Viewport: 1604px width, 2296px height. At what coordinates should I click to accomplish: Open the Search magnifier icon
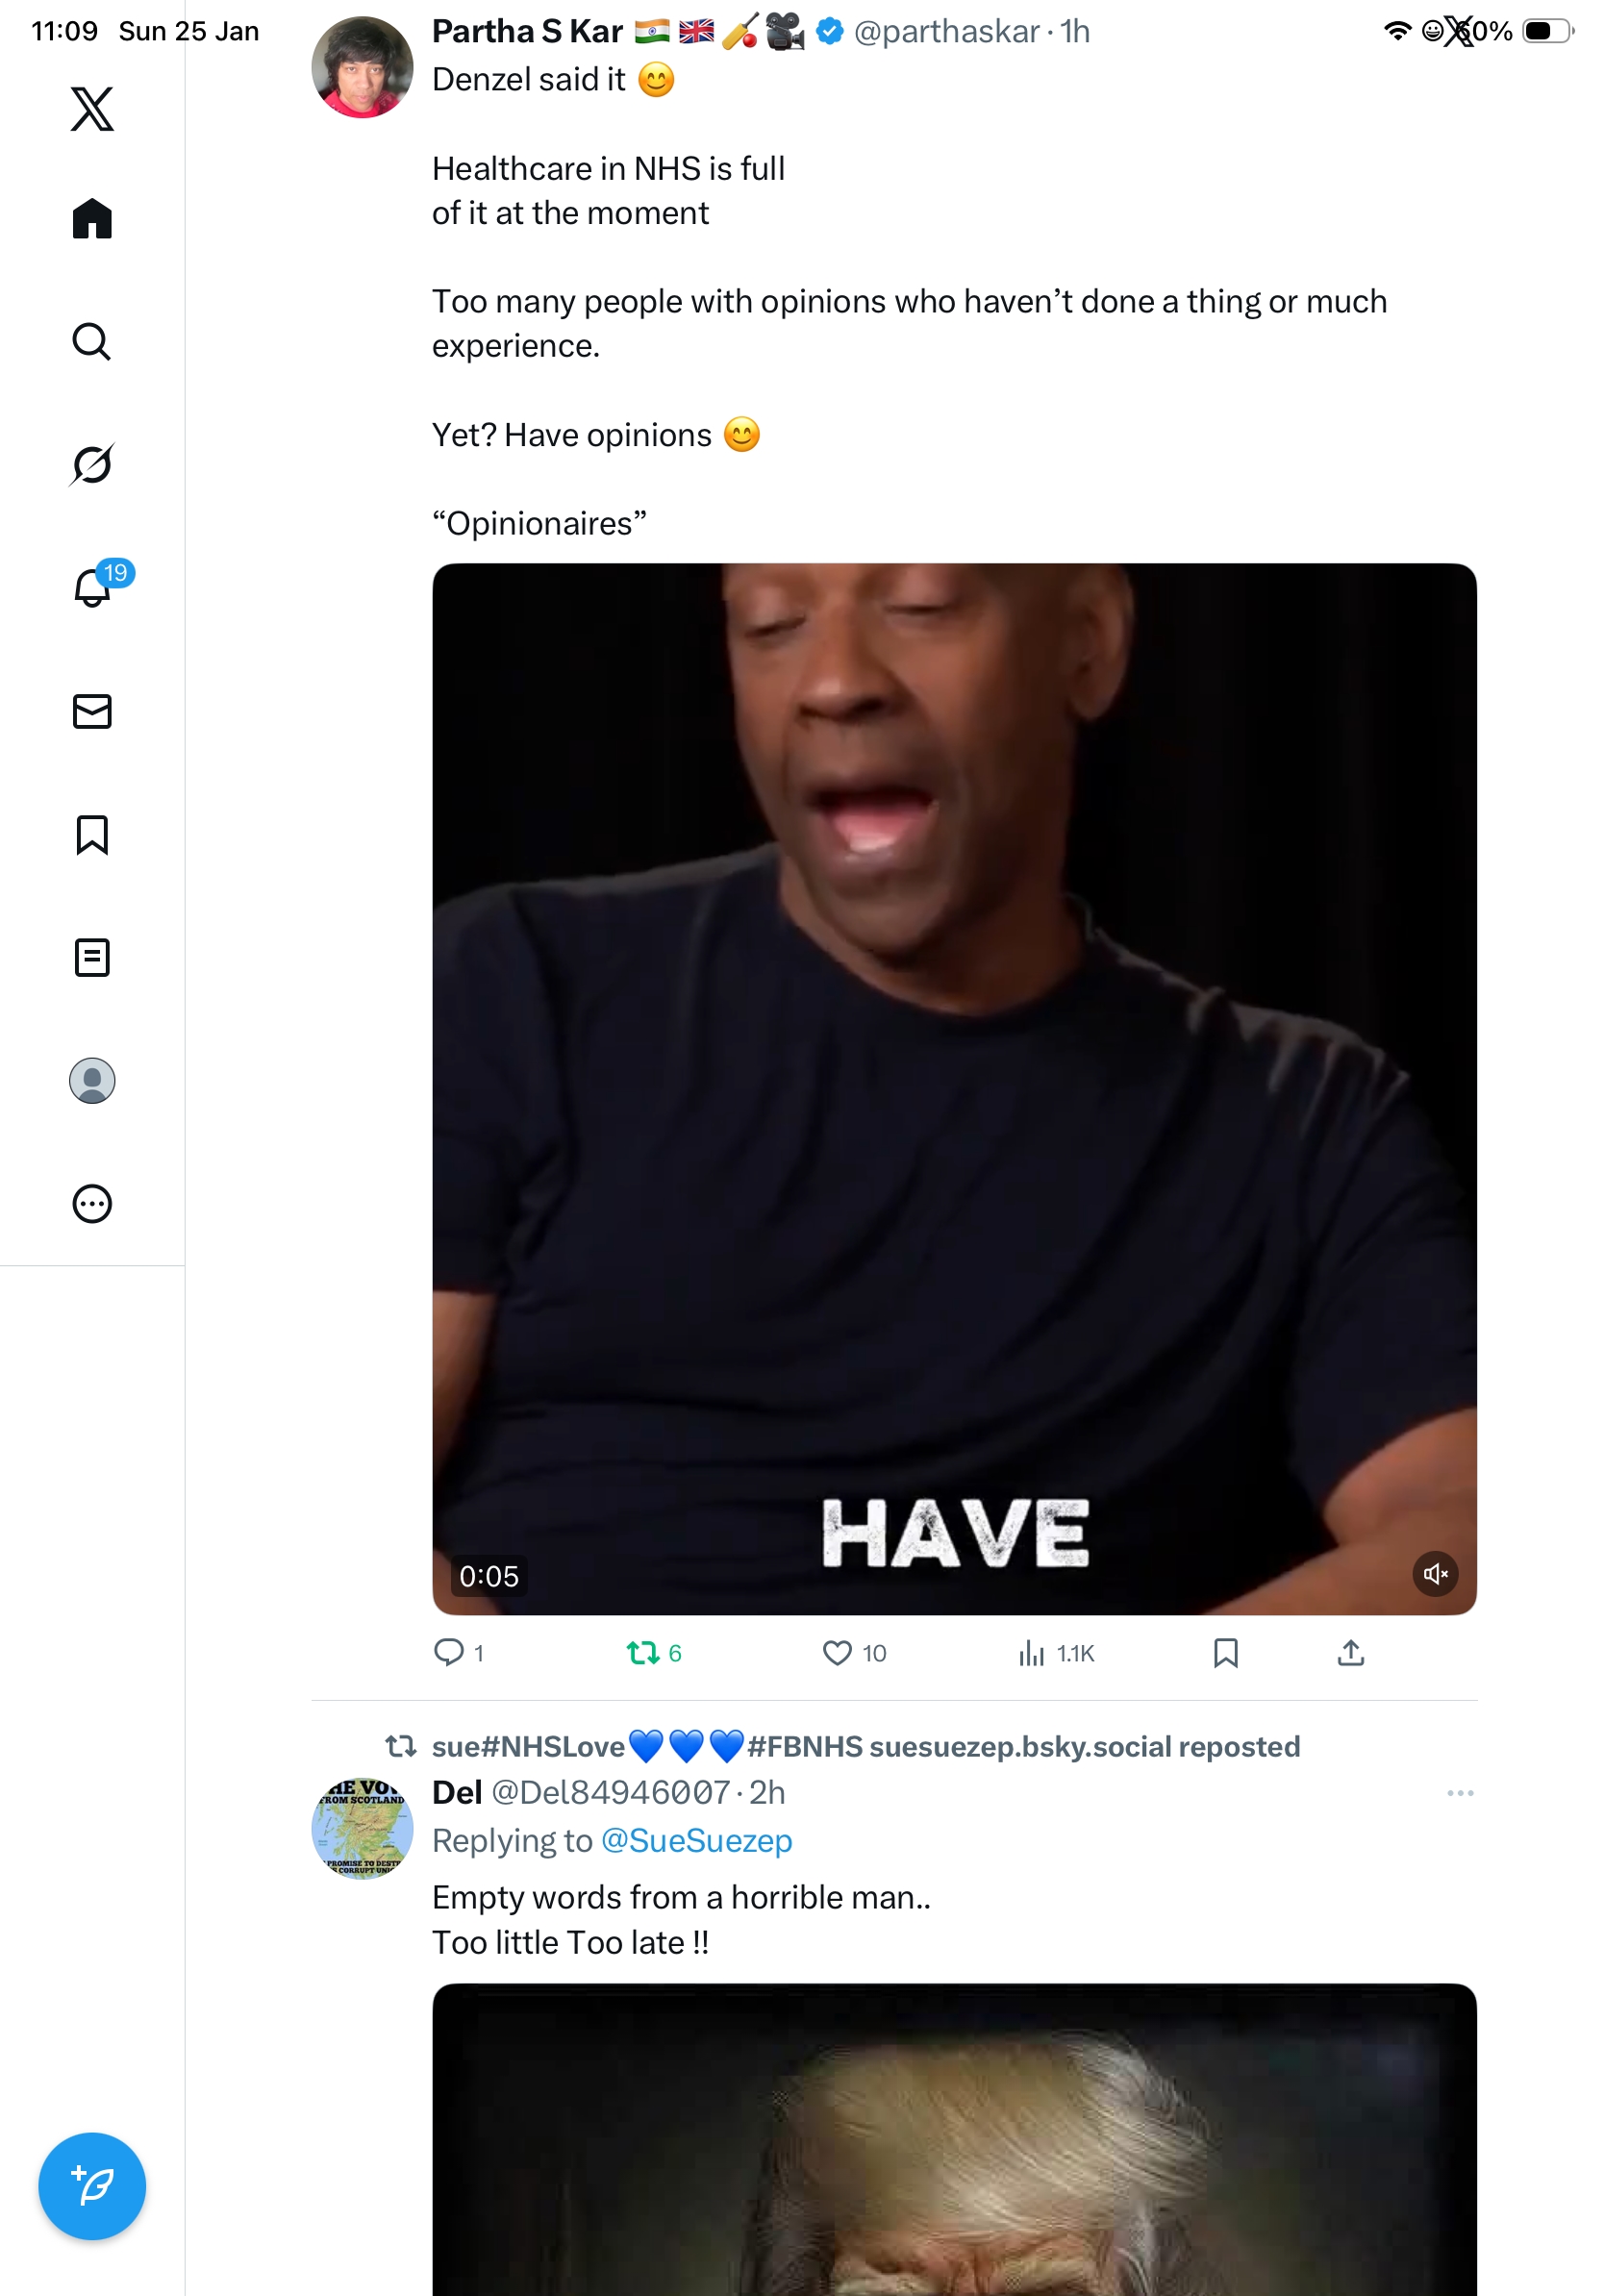[x=92, y=342]
